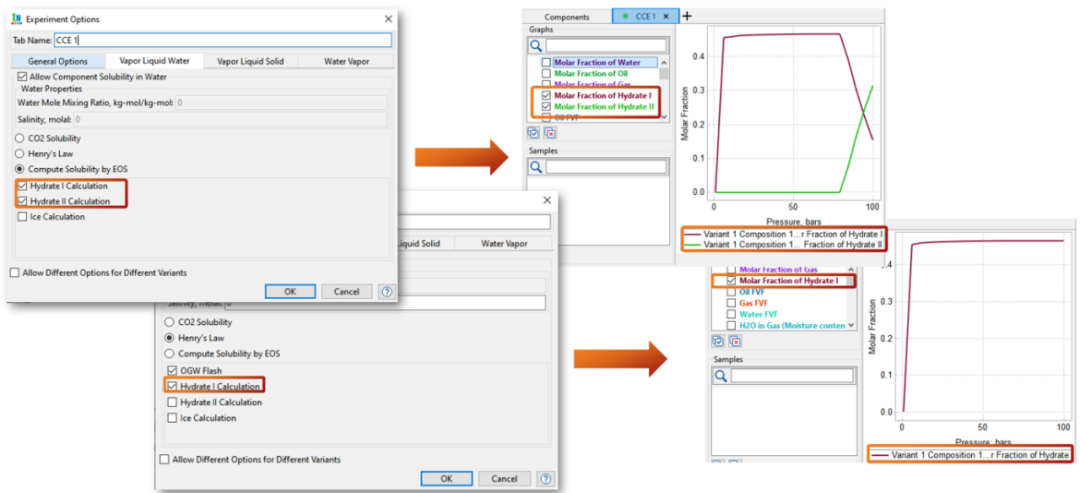Open the General Options tab in CCE 1 dialog
This screenshot has height=493, width=1080.
coord(58,61)
